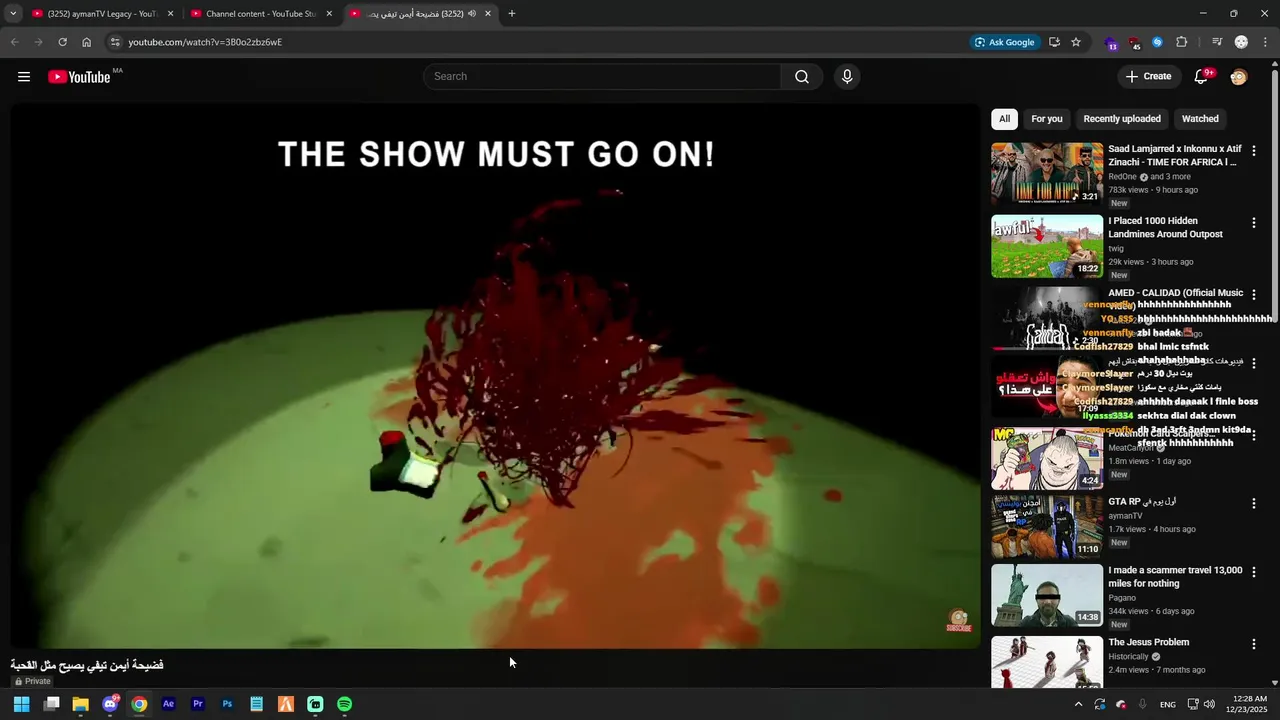Select the Watched filter chip
Screen dimensions: 1280x720
(1200, 119)
